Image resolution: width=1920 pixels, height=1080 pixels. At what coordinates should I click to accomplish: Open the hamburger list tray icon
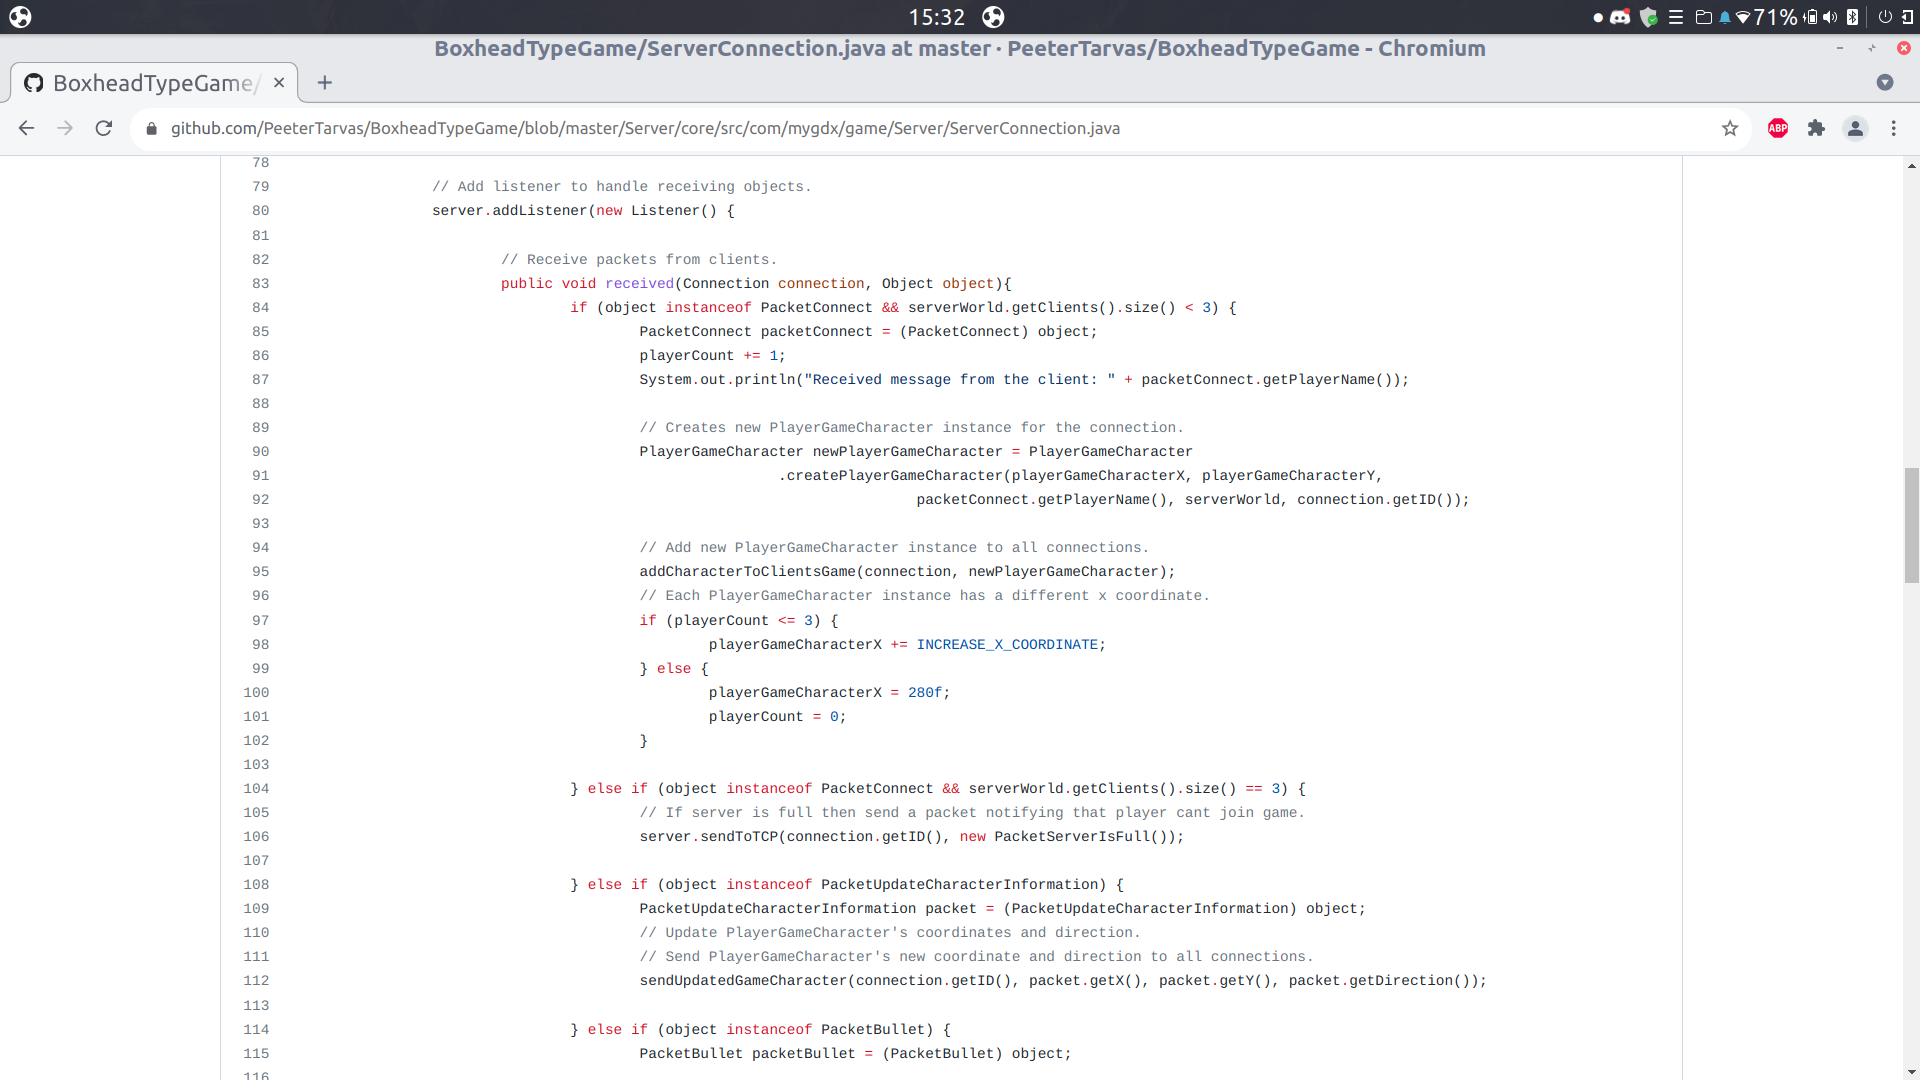1676,17
